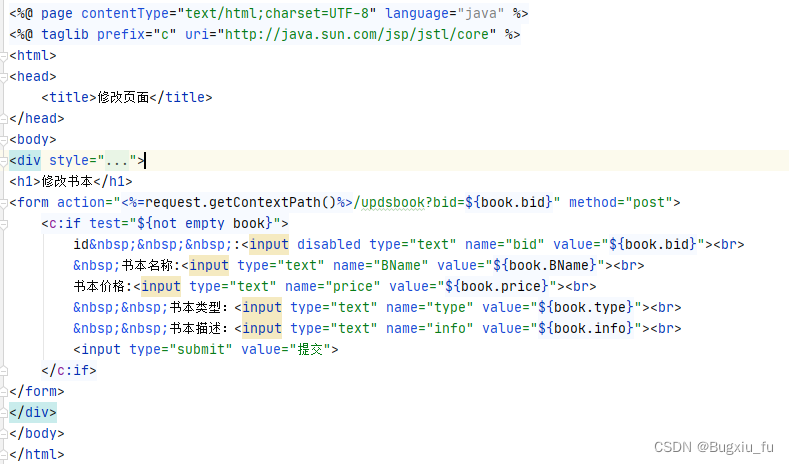This screenshot has height=464, width=789.
Task: Click the fold marker beside the </form> line
Action: 3,392
